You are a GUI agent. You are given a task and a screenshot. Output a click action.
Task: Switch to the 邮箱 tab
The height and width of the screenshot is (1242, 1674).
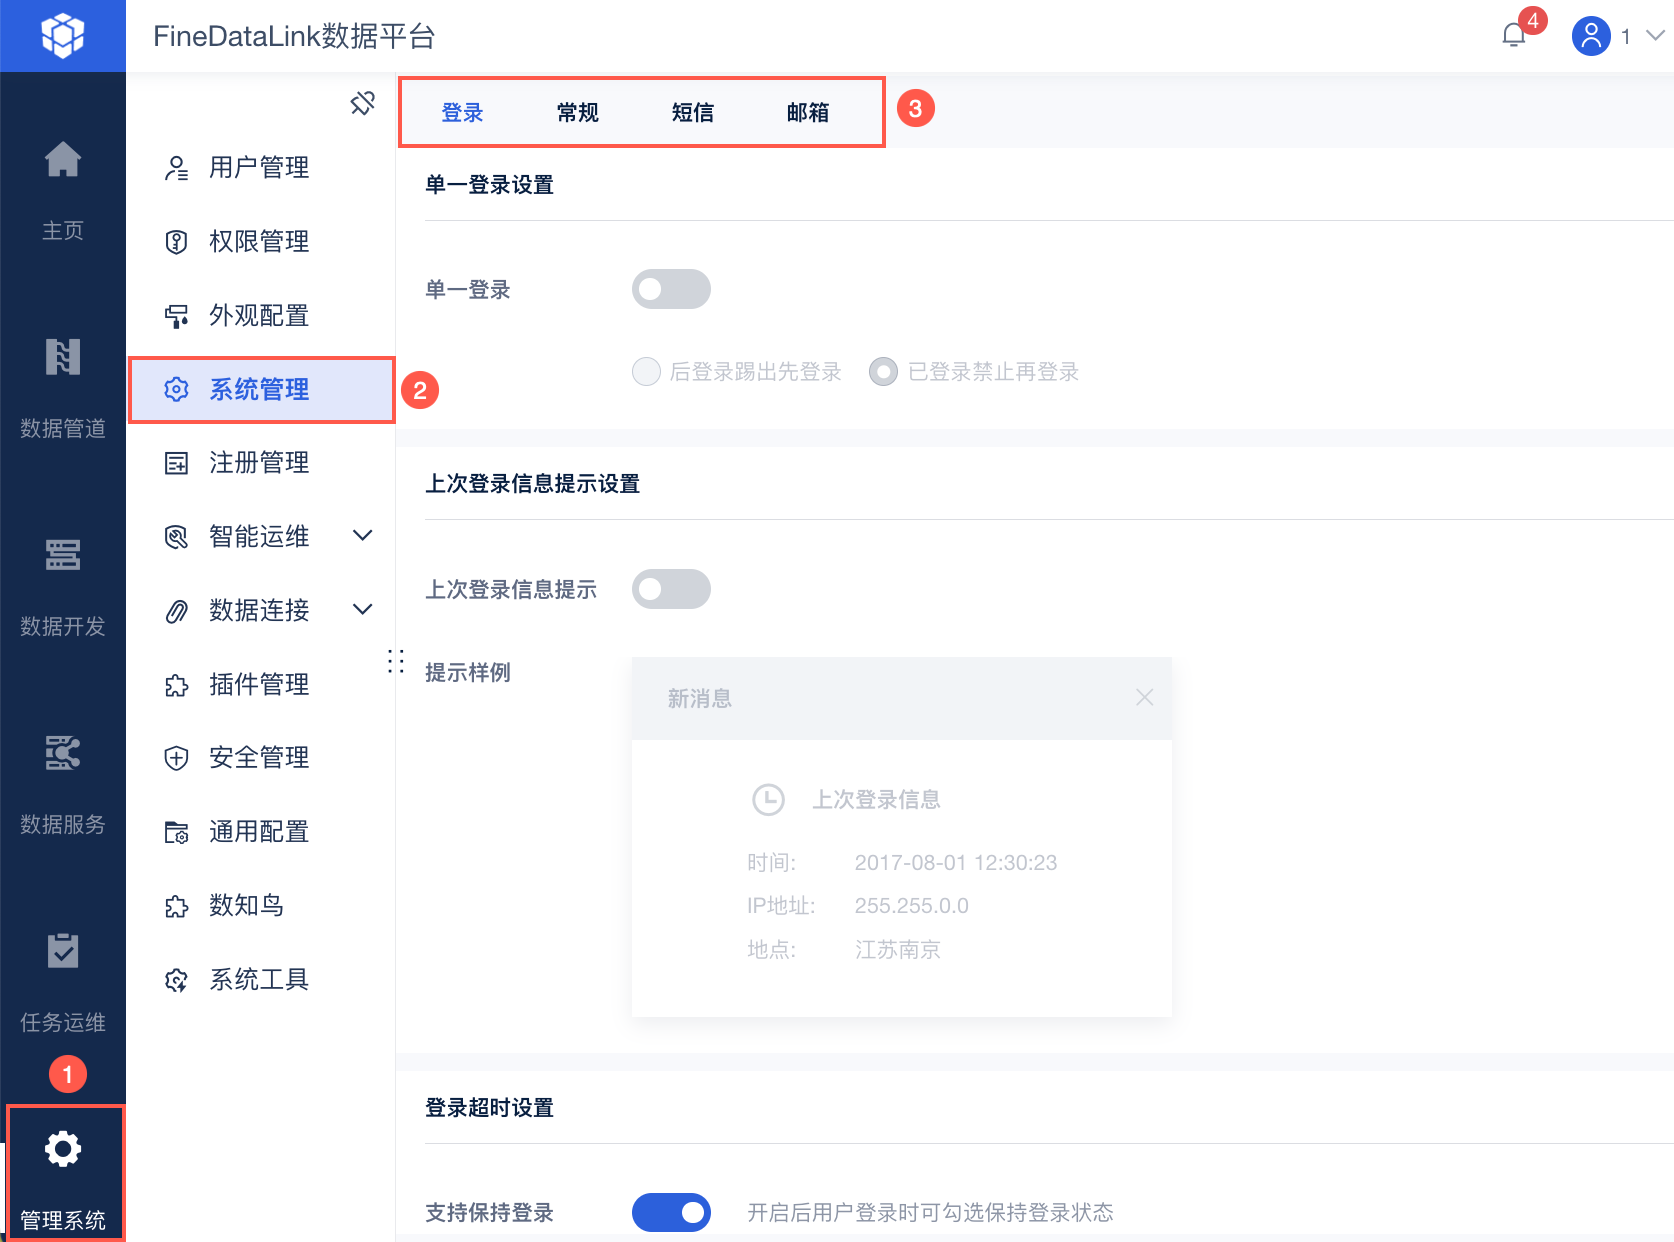point(808,113)
